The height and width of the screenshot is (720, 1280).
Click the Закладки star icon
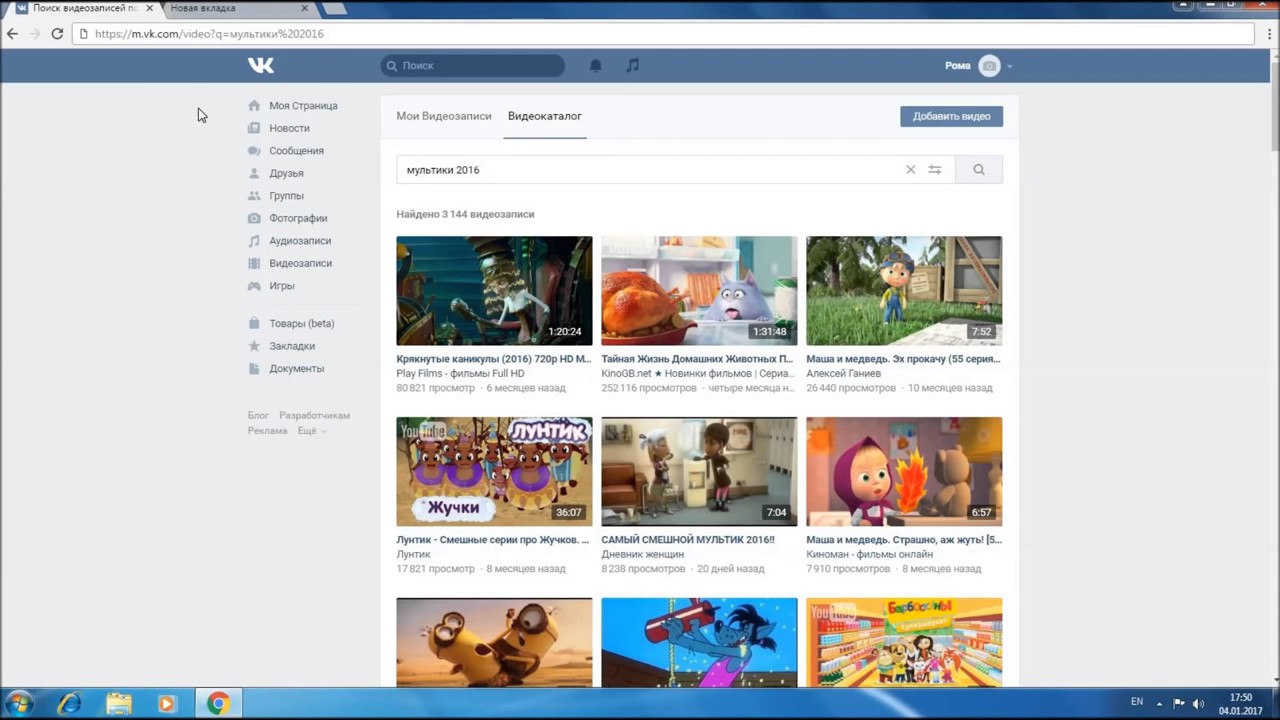254,346
